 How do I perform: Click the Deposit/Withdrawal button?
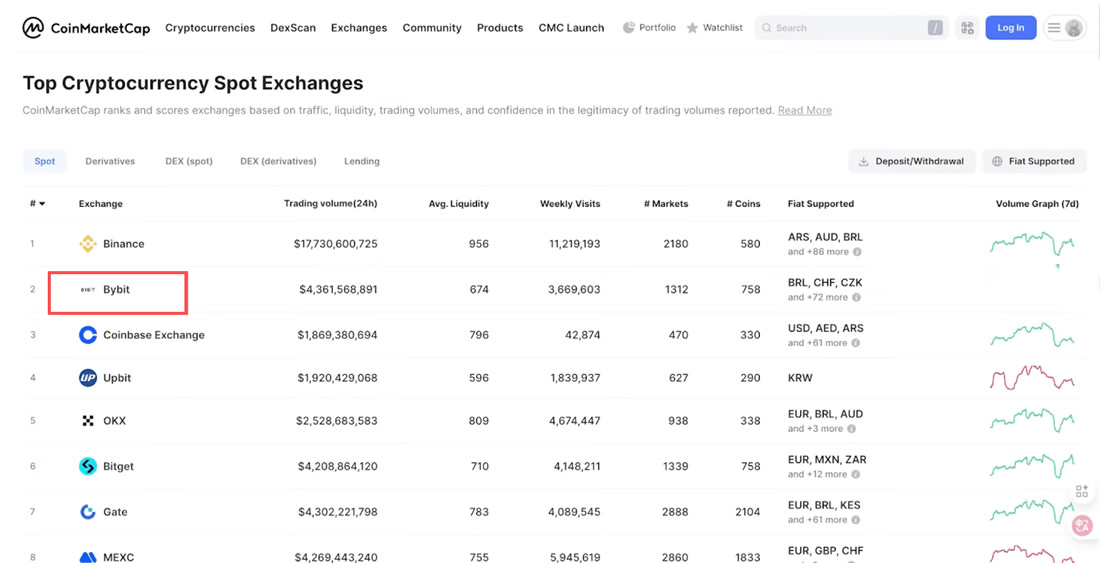[911, 161]
